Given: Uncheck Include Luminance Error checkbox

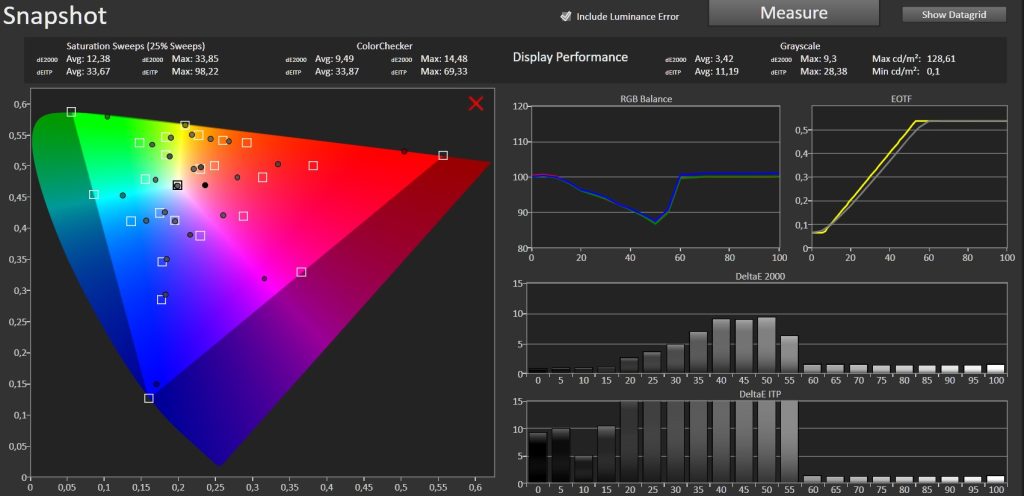Looking at the screenshot, I should pos(566,16).
